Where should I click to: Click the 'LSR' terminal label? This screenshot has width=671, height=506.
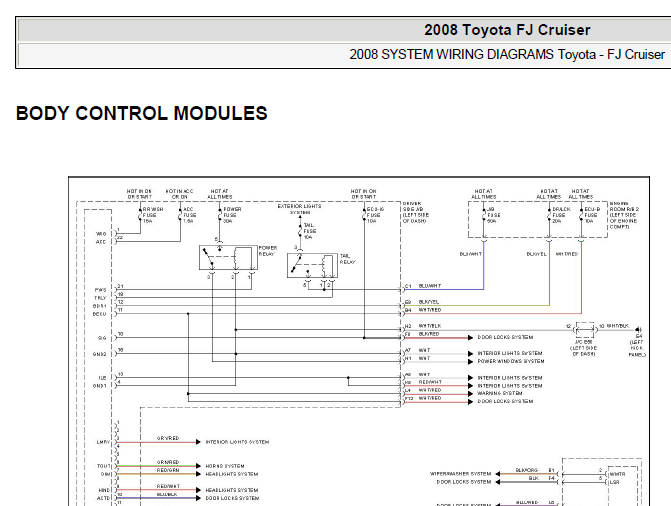pos(614,482)
